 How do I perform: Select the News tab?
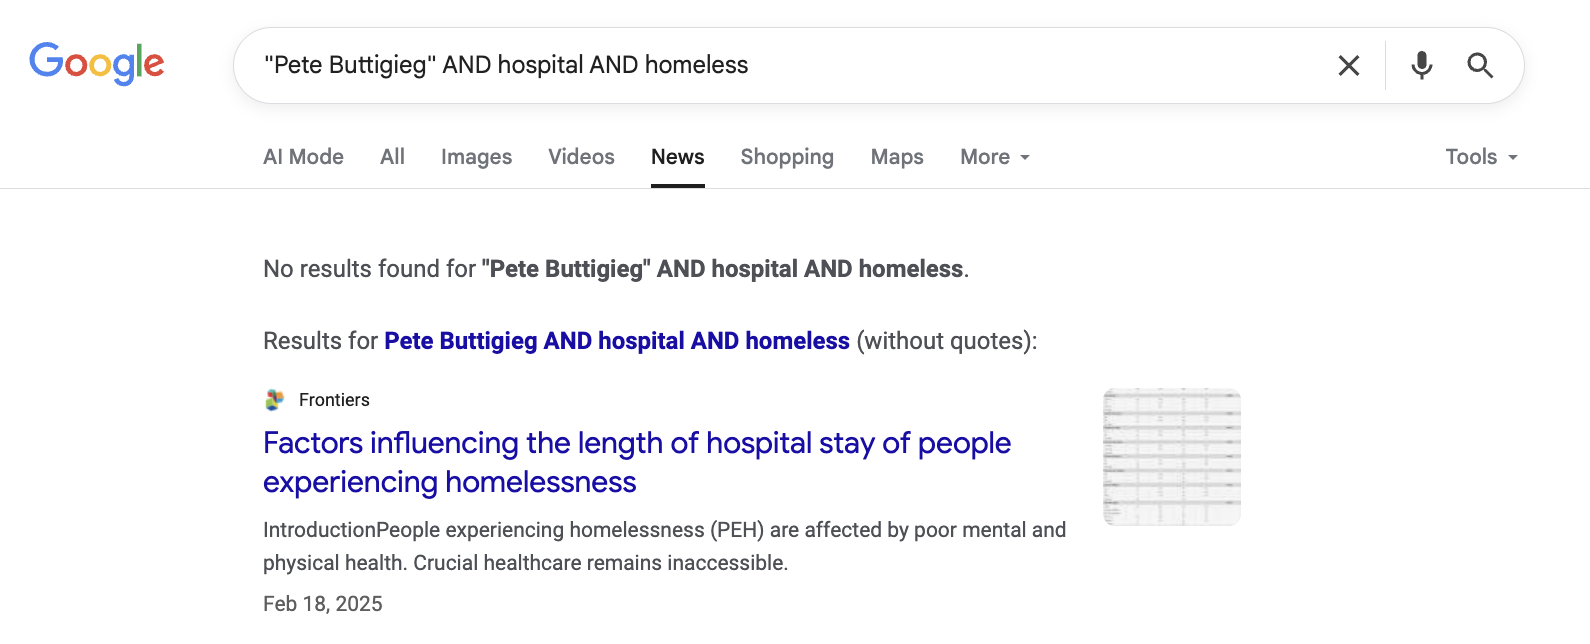pos(677,157)
